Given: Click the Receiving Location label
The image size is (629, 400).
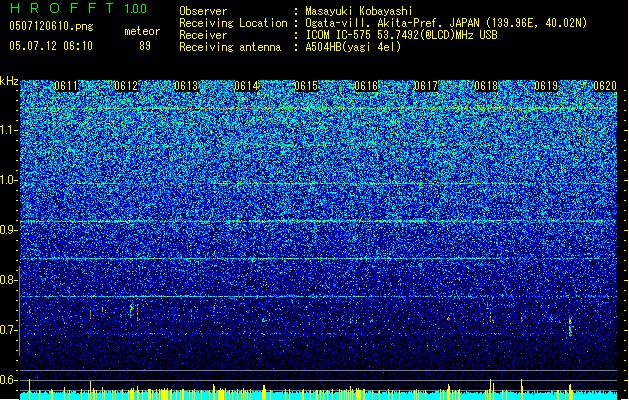Looking at the screenshot, I should coord(233,23).
